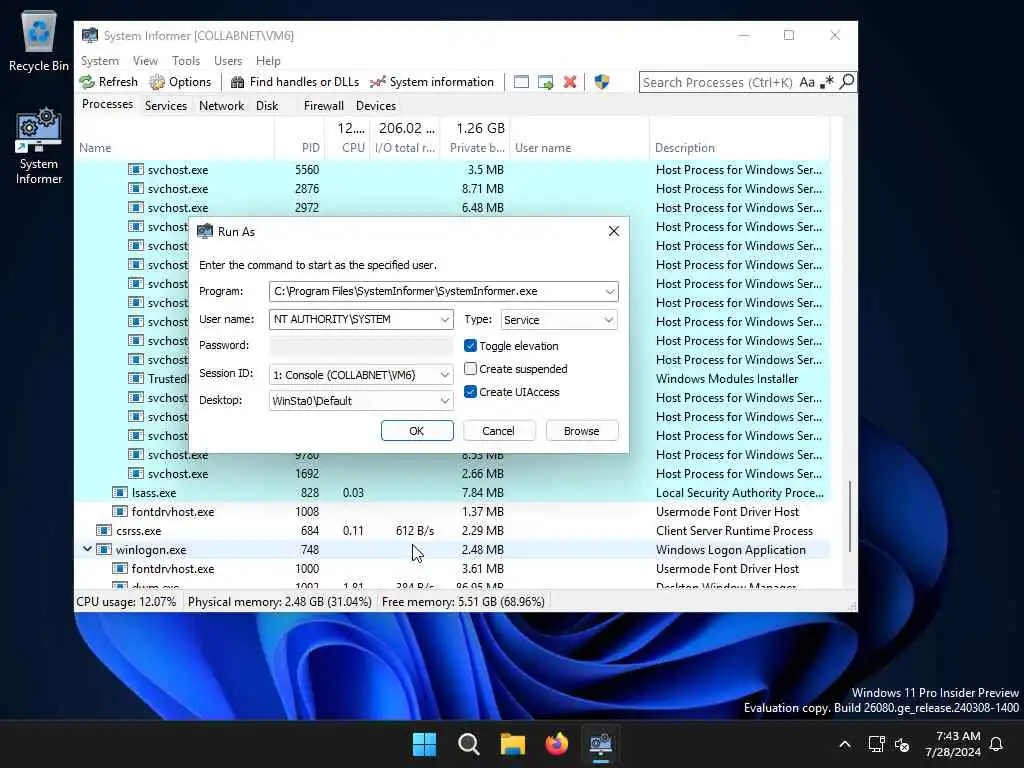
Task: Select the Processes tab
Action: [107, 104]
